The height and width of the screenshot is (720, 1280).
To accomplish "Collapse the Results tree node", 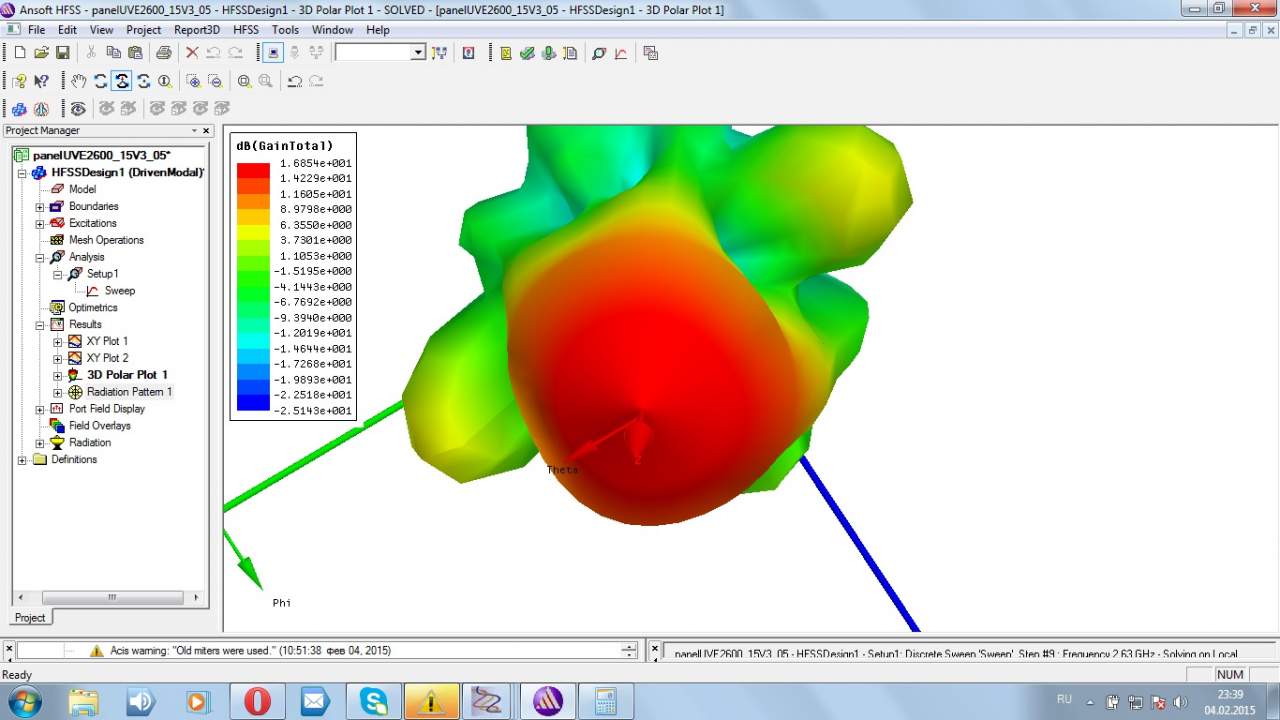I will [40, 325].
